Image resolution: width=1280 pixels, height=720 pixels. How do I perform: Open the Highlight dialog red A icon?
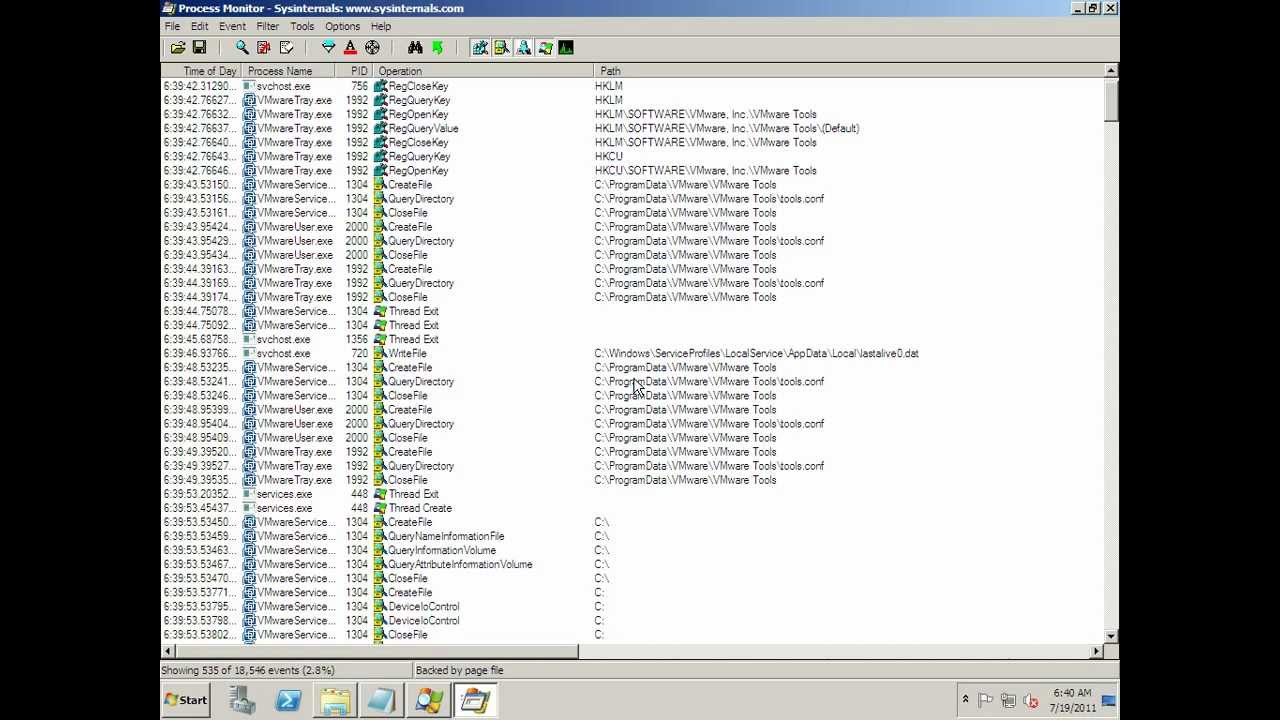point(350,47)
